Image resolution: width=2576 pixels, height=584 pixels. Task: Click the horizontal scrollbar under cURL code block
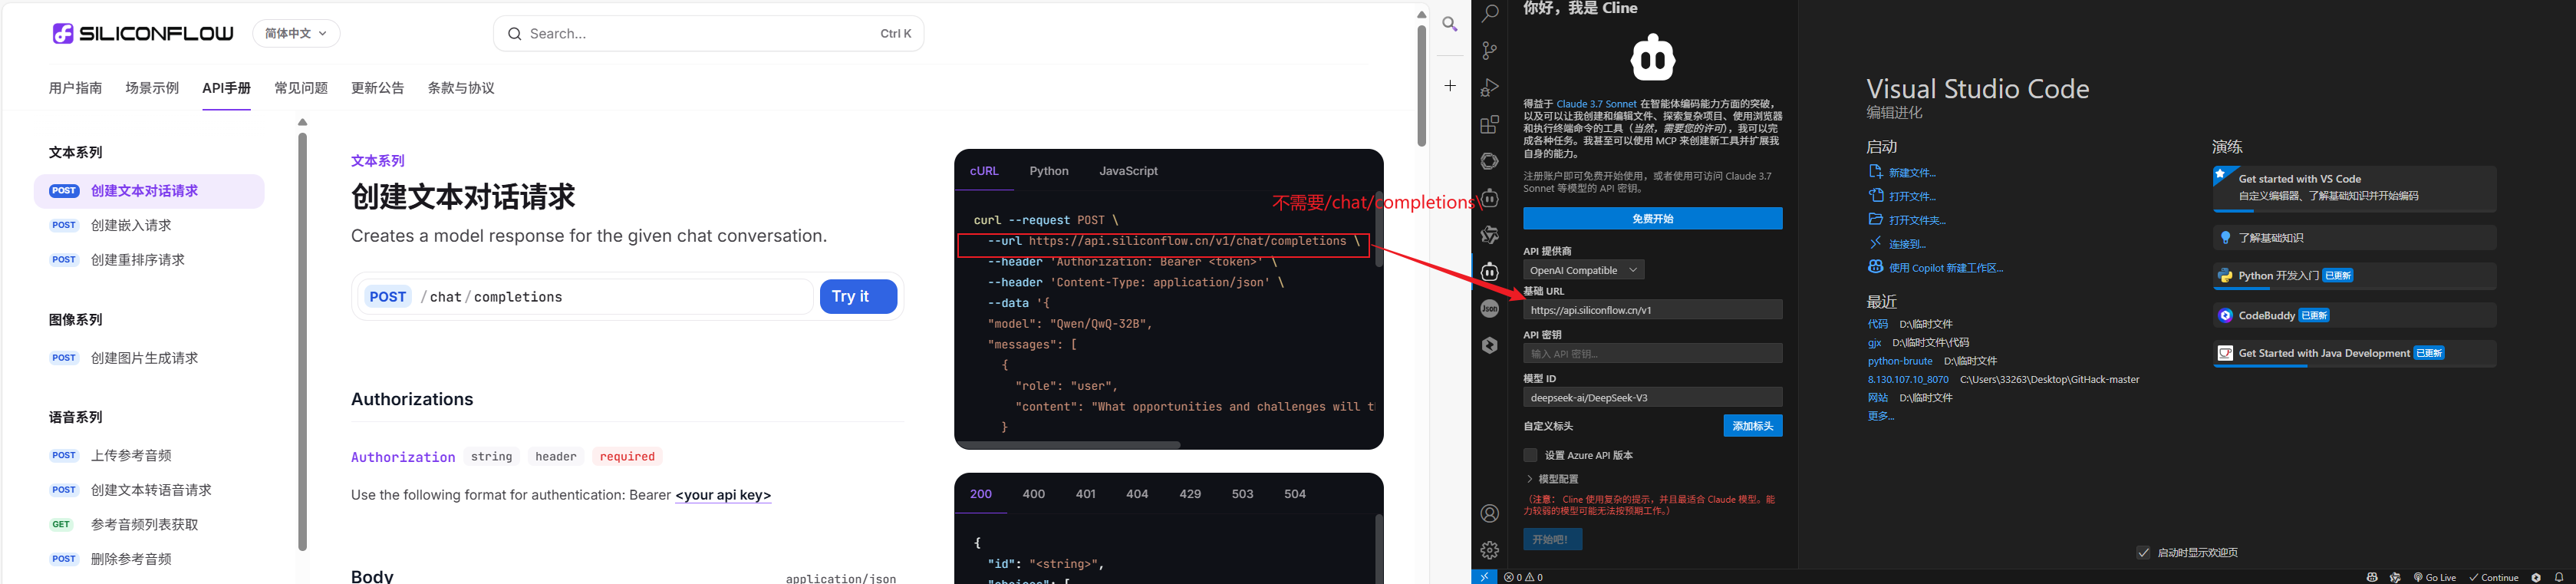click(x=1069, y=444)
